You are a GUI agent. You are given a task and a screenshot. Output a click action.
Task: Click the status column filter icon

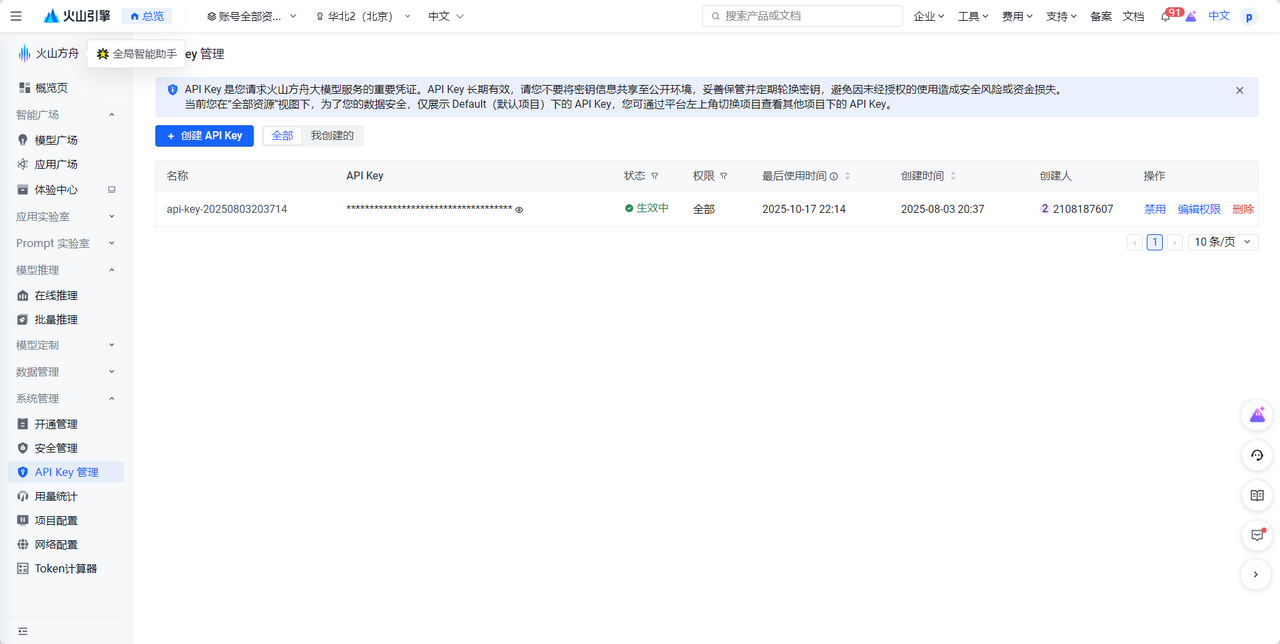tap(655, 176)
